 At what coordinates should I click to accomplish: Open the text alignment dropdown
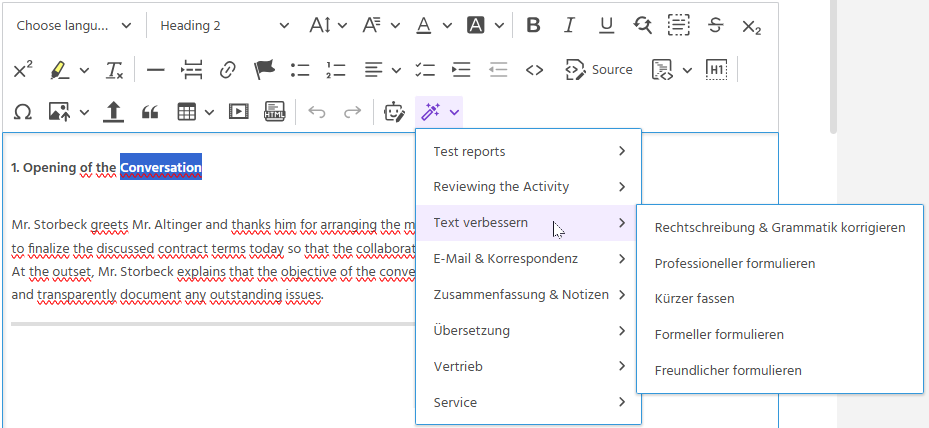tap(382, 70)
